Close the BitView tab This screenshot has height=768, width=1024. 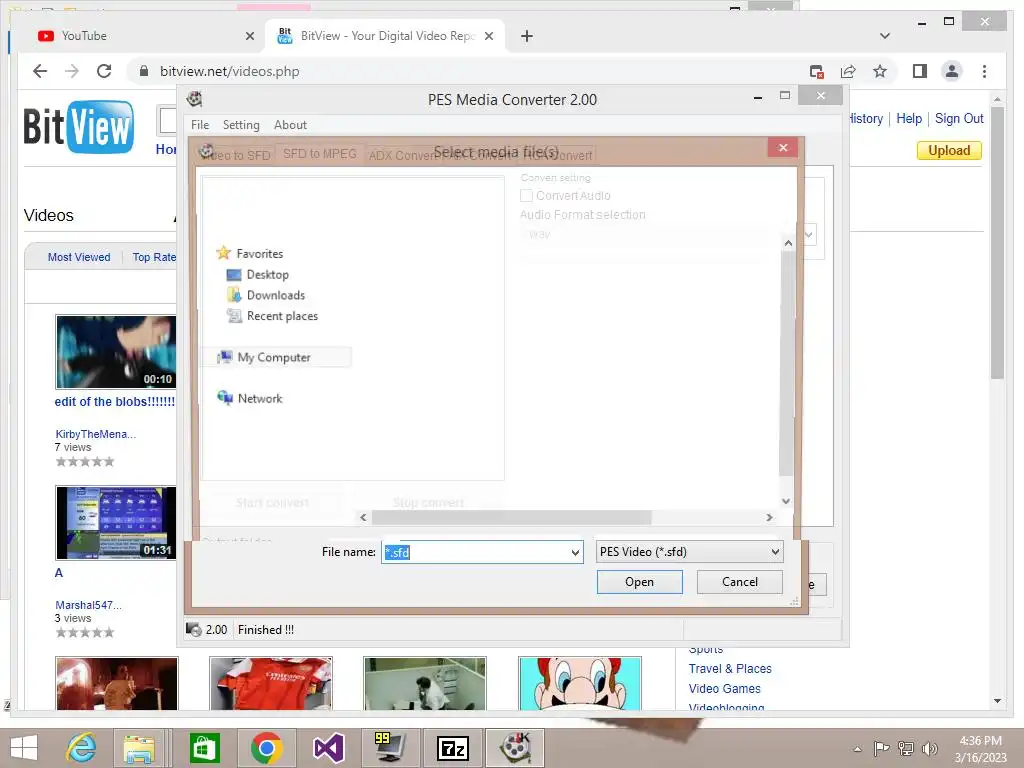tap(488, 36)
